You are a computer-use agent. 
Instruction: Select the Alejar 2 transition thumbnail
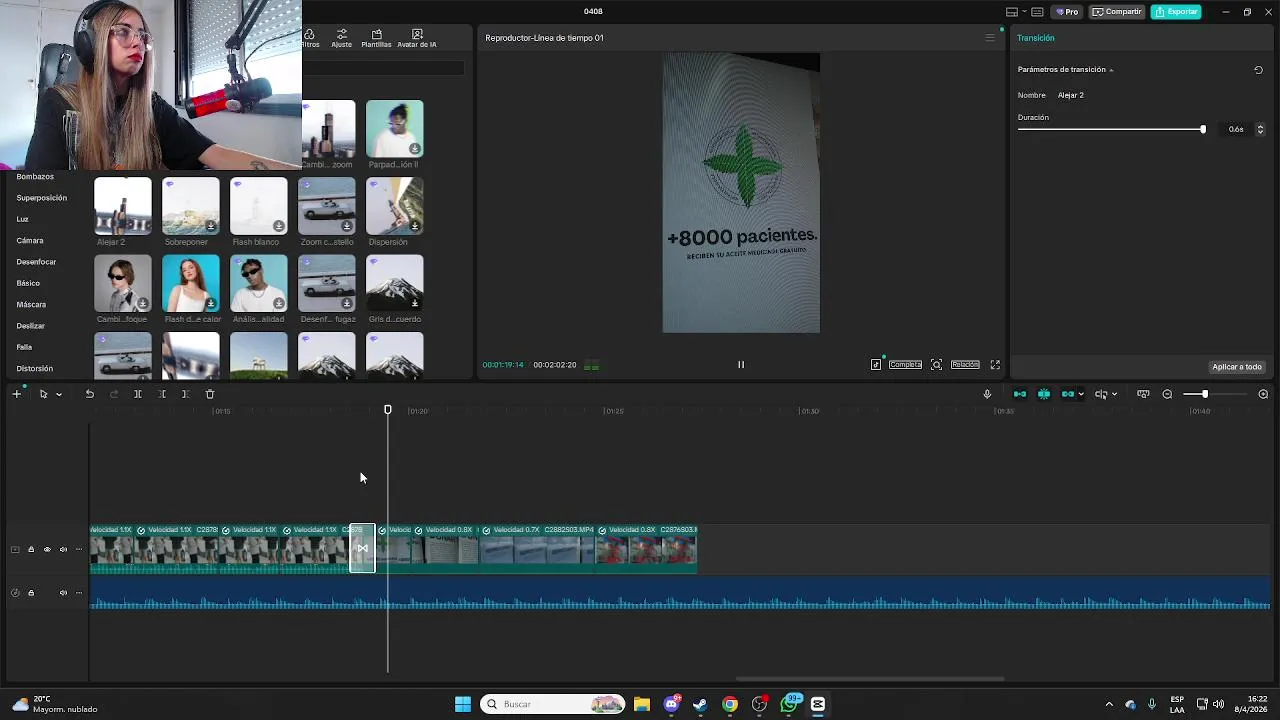click(x=123, y=206)
